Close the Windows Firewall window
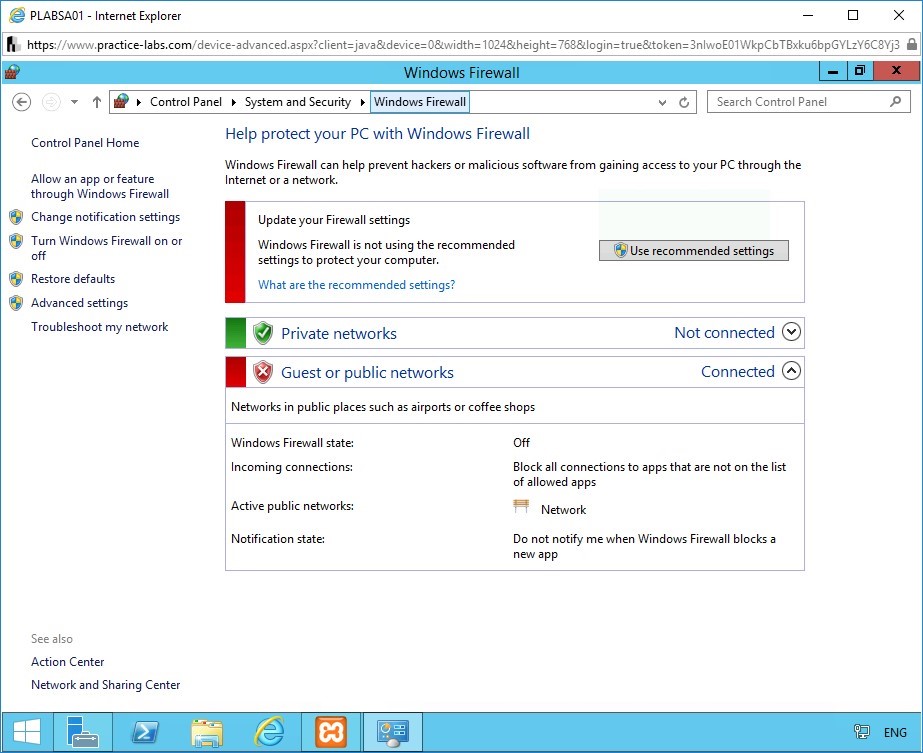 tap(897, 72)
